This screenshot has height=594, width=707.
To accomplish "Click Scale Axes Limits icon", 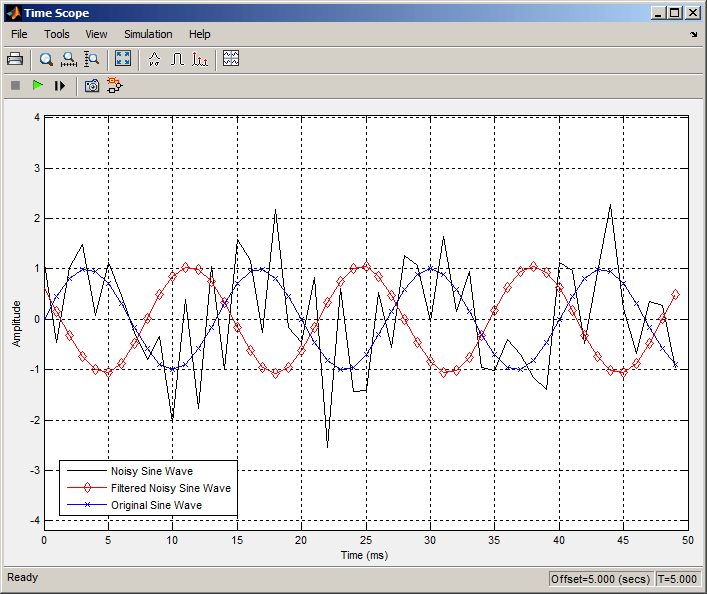I will point(123,59).
